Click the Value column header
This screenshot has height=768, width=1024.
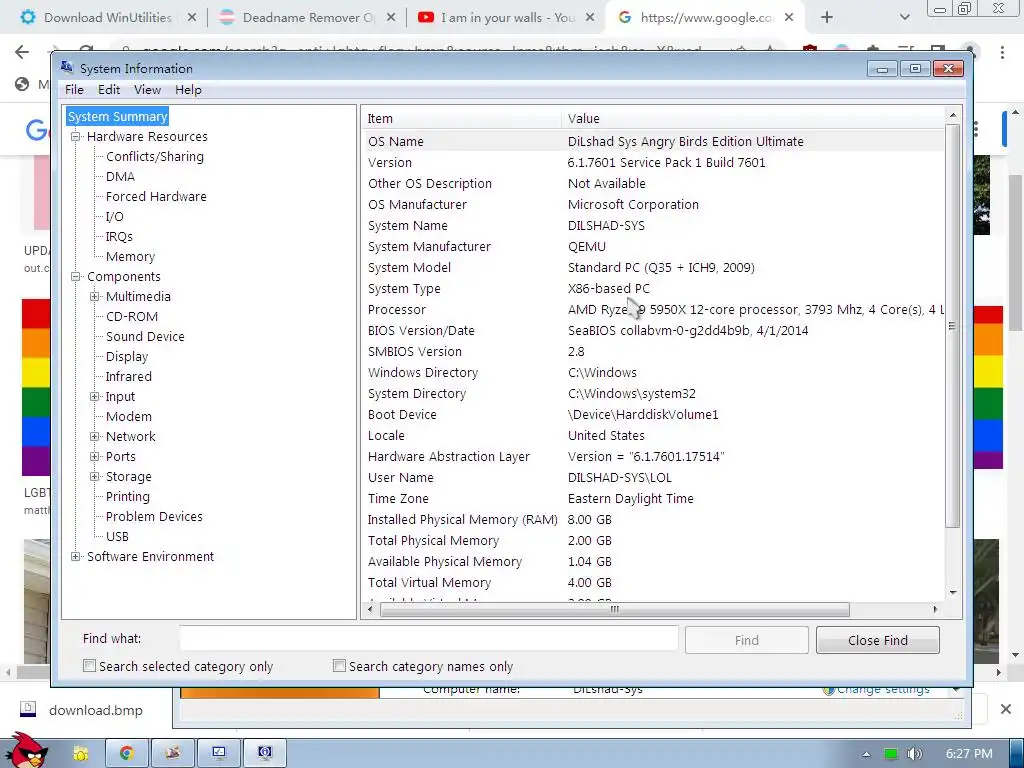coord(752,118)
